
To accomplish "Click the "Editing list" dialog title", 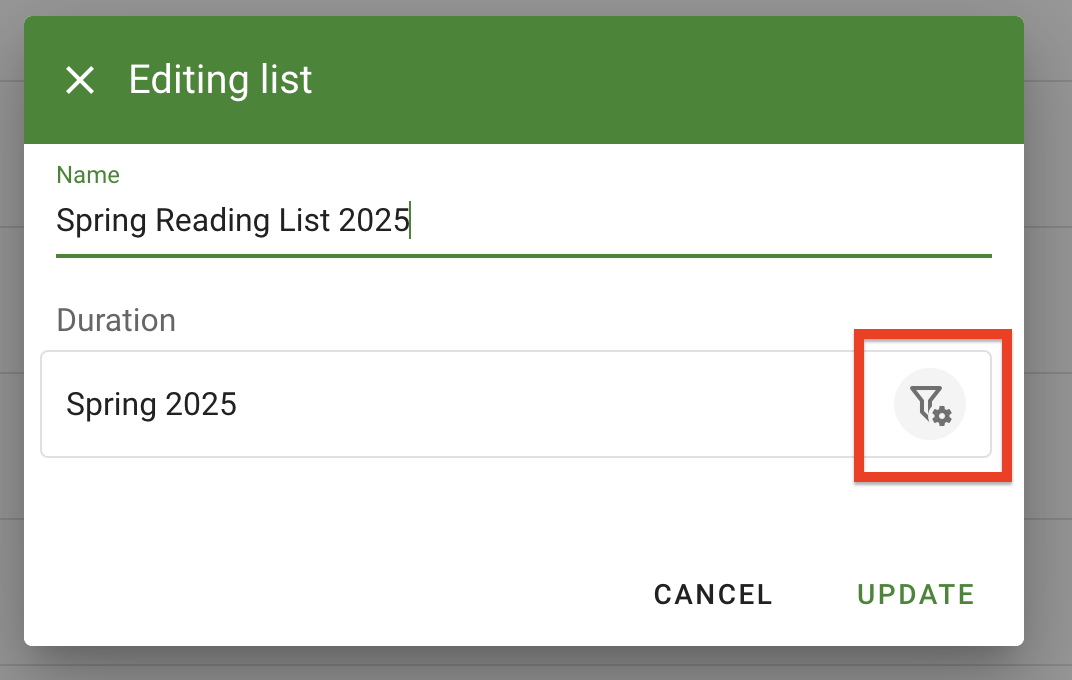I will coord(220,80).
